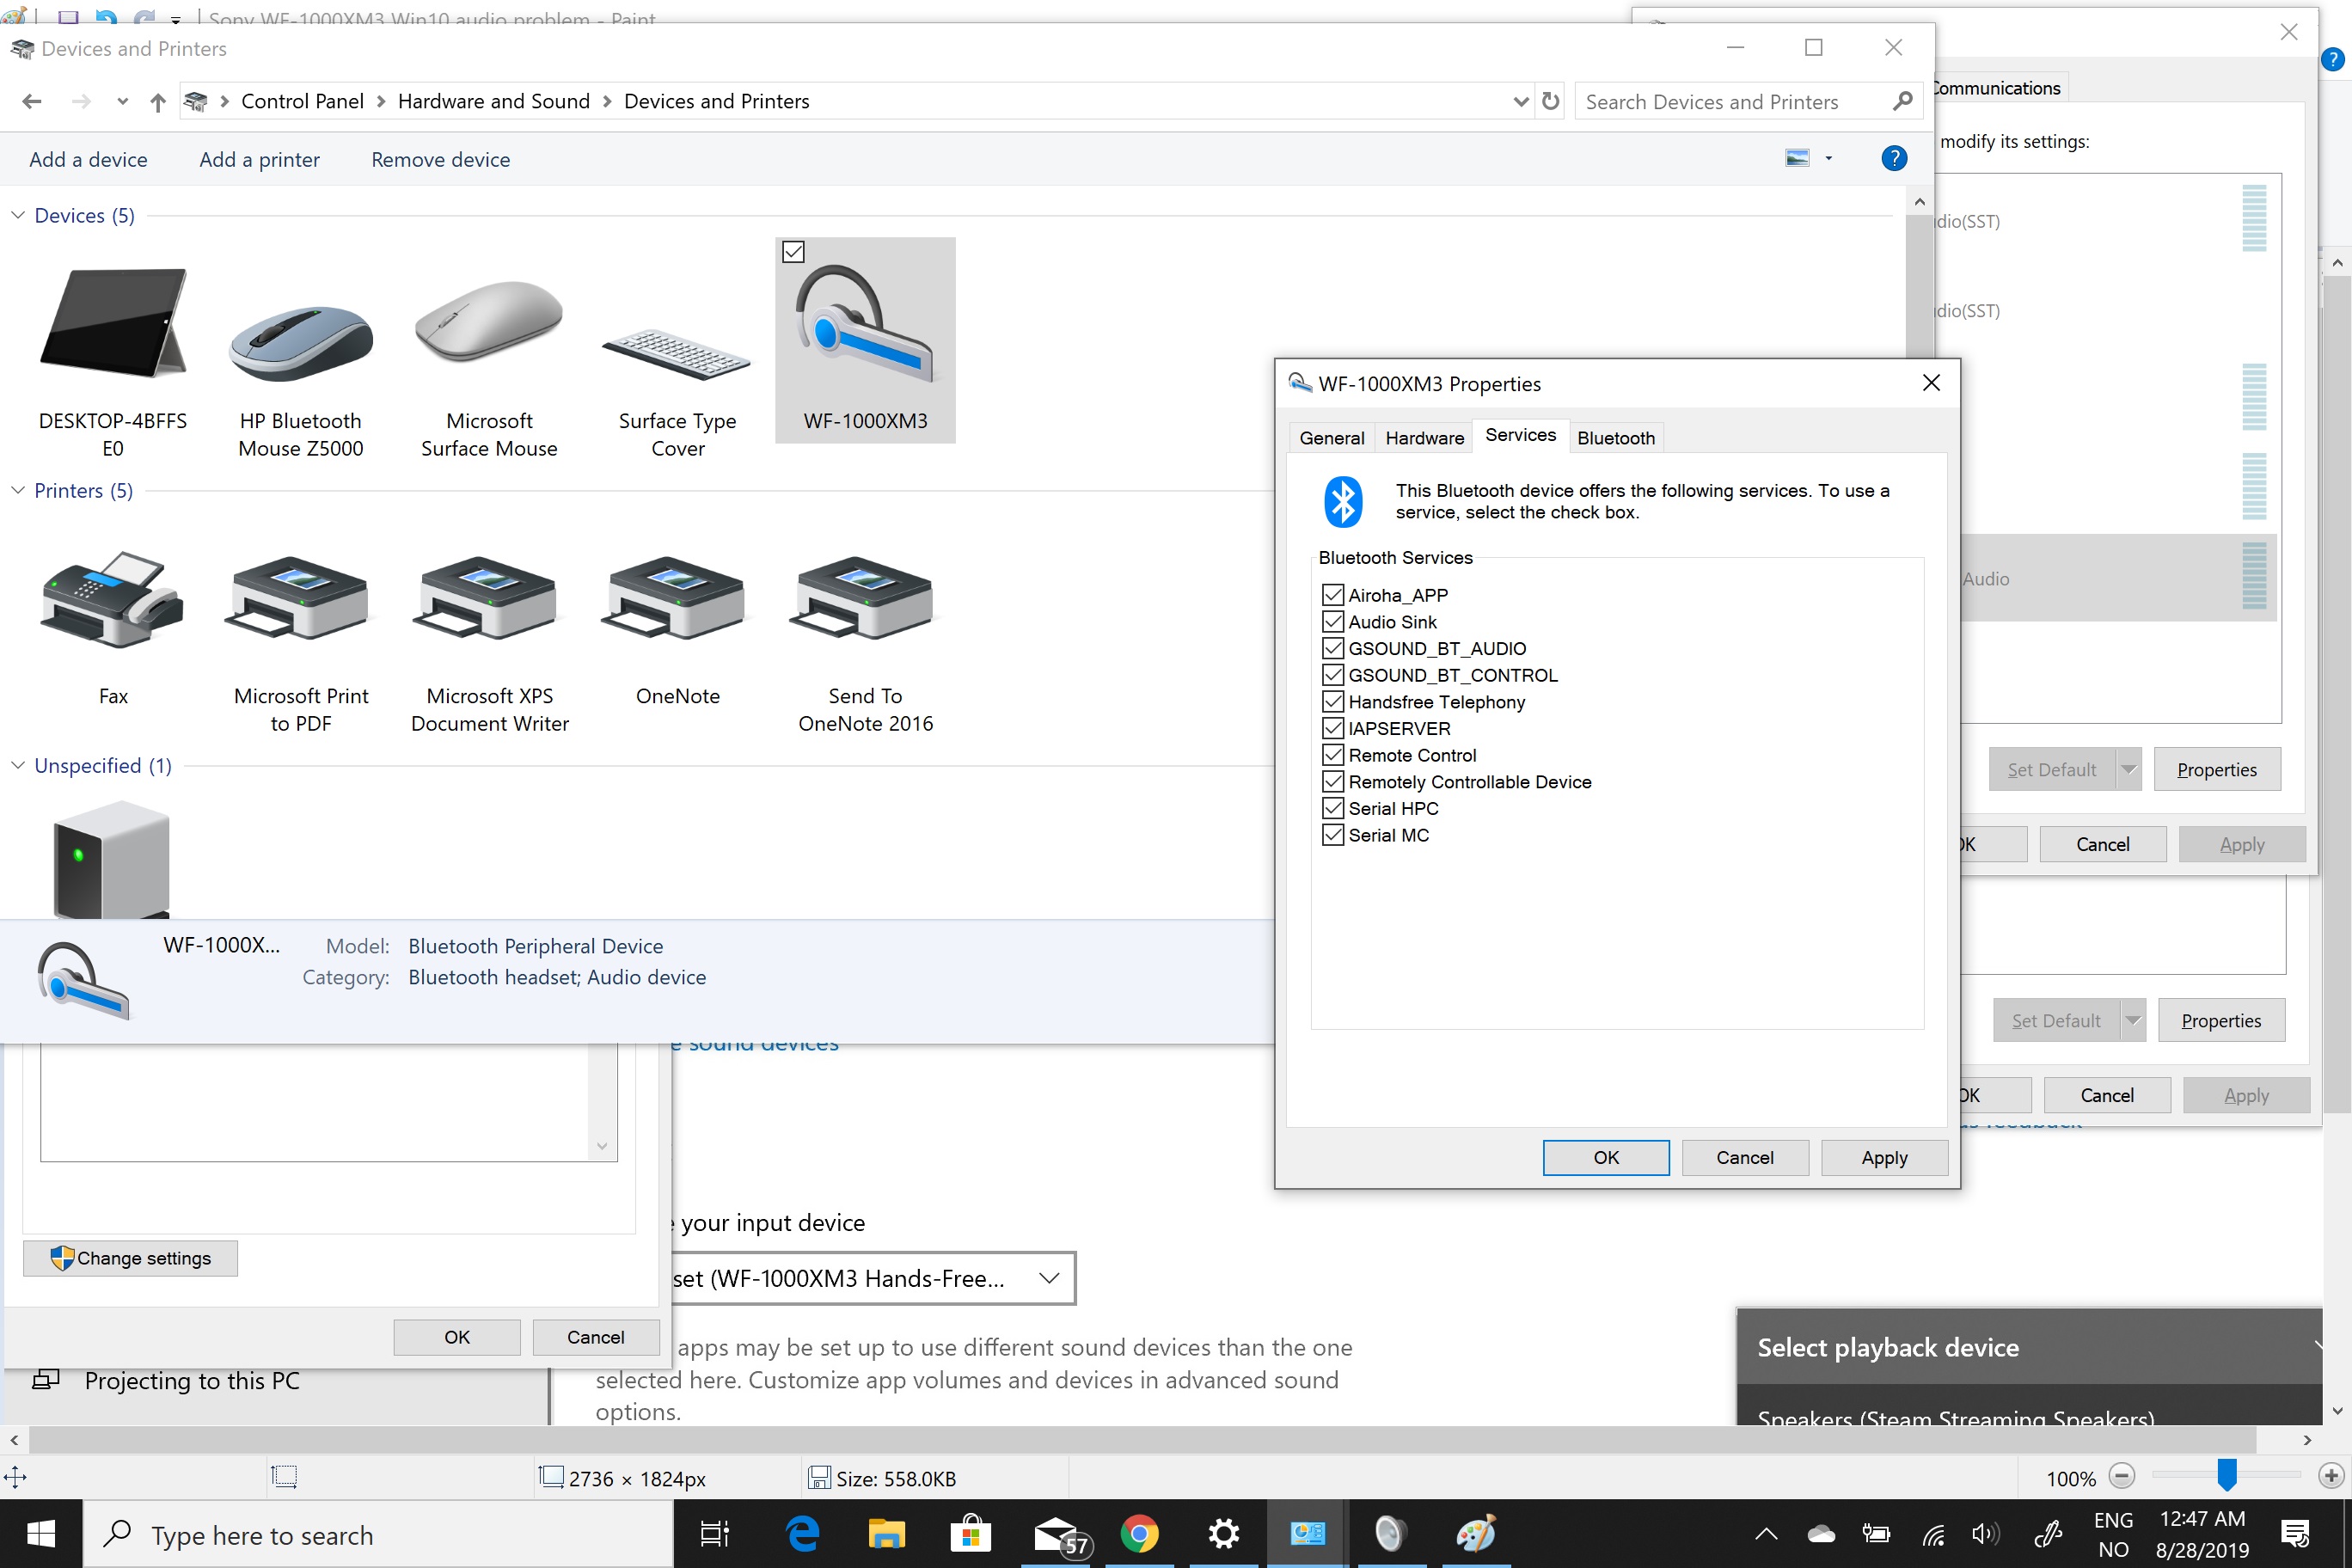Click Cancel in WF-1000XM3 Properties
The height and width of the screenshot is (1568, 2352).
(x=1745, y=1157)
